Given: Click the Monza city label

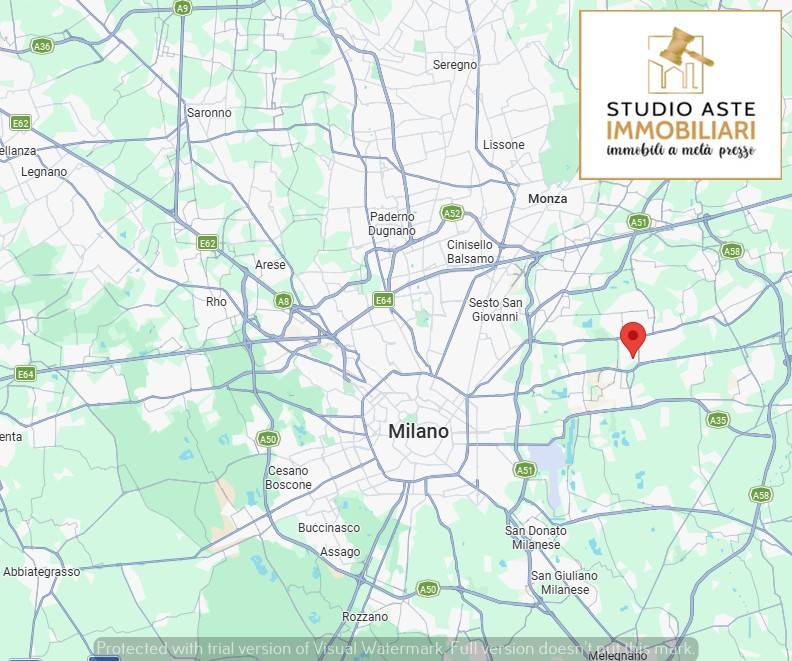Looking at the screenshot, I should click(548, 198).
